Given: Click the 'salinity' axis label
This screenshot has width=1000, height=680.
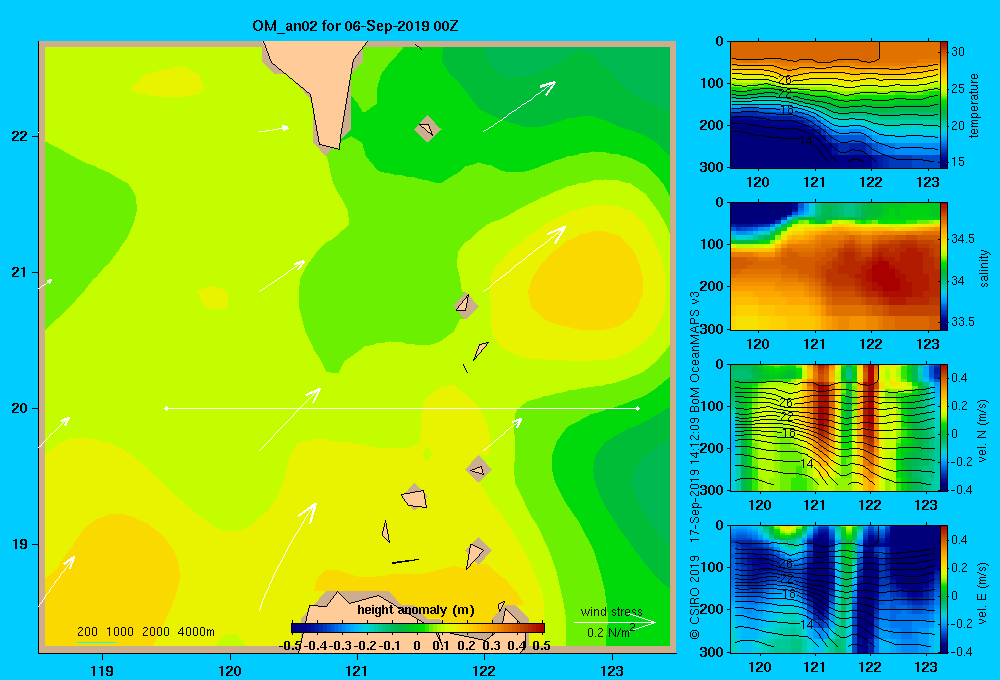Looking at the screenshot, I should (984, 268).
